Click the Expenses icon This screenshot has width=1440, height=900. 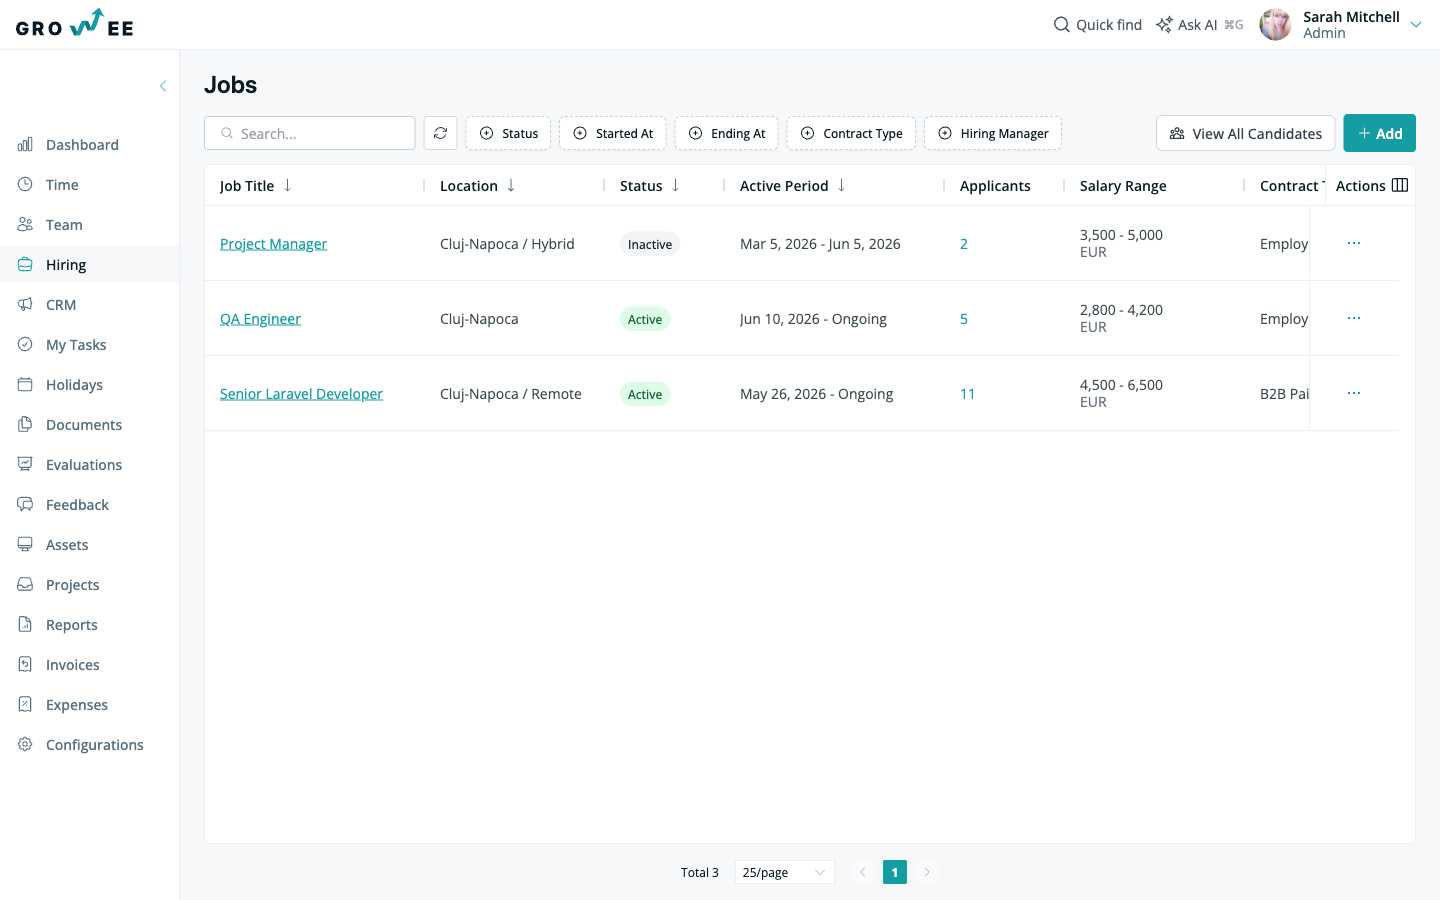pos(25,704)
